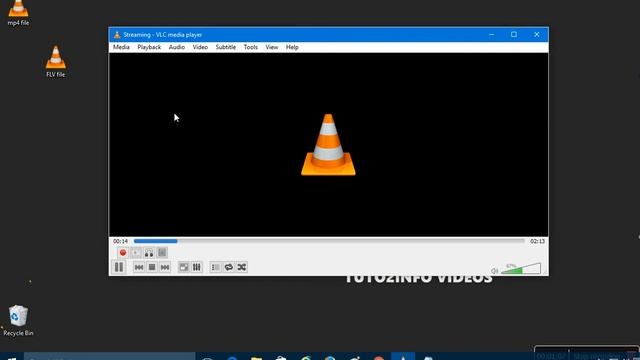Open the Tools menu

point(251,47)
